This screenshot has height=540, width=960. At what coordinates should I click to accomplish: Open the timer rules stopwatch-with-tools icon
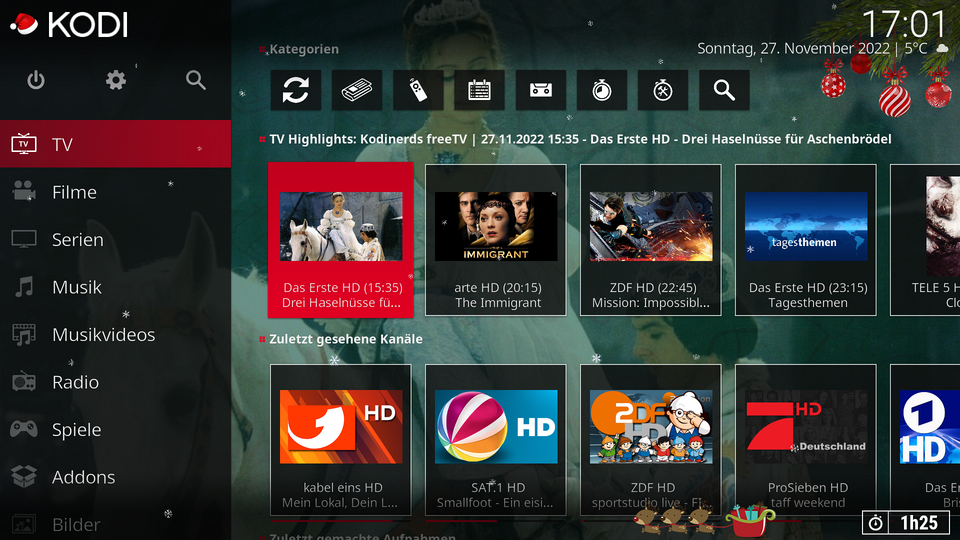click(x=663, y=90)
